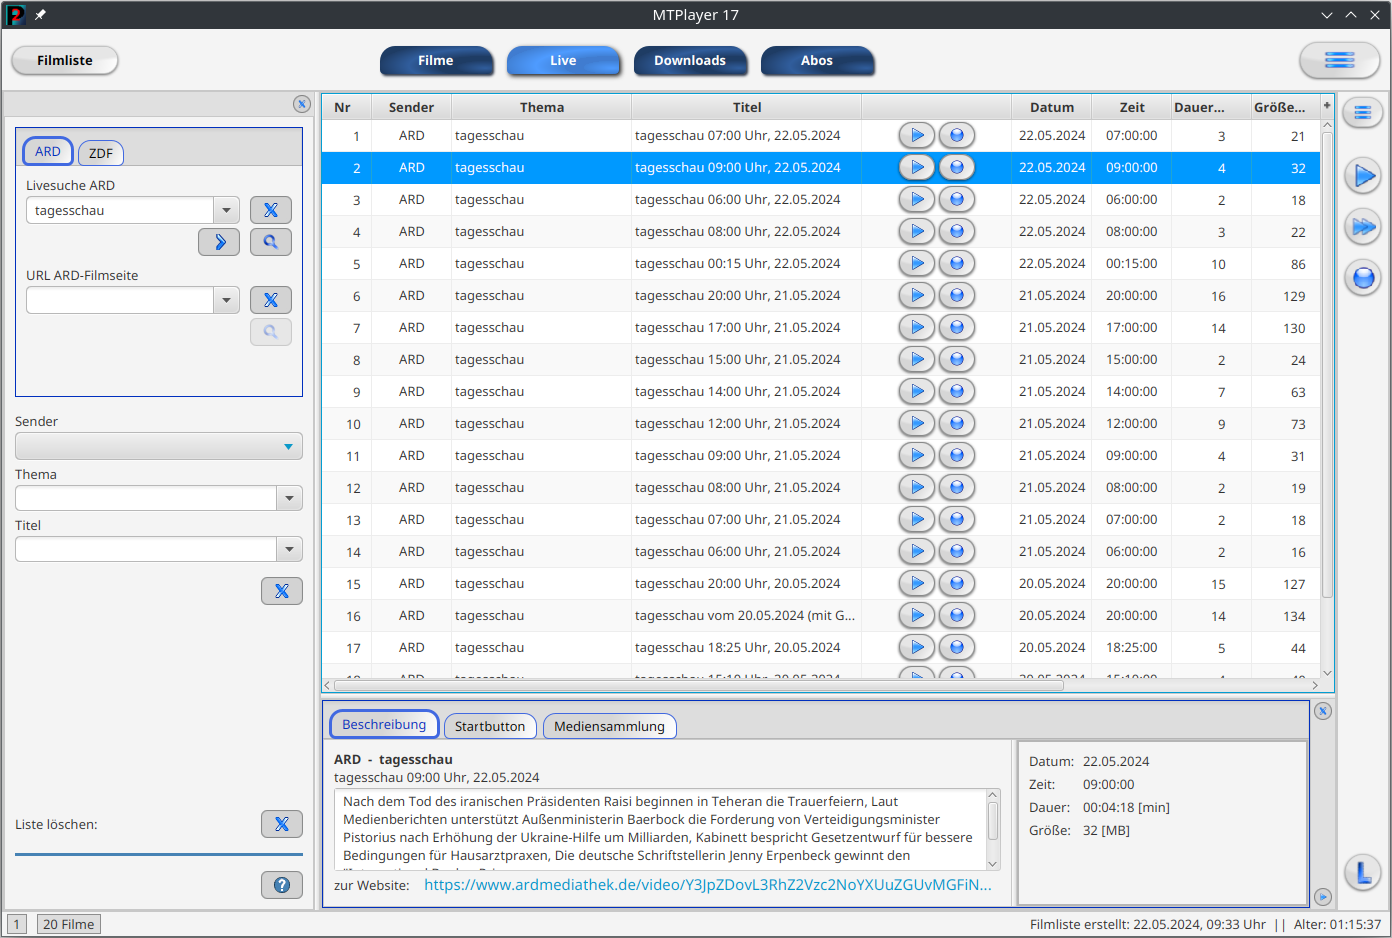This screenshot has width=1392, height=938.
Task: Download film tagesschau 12:00 Uhr, 21.05.2024
Action: click(957, 423)
